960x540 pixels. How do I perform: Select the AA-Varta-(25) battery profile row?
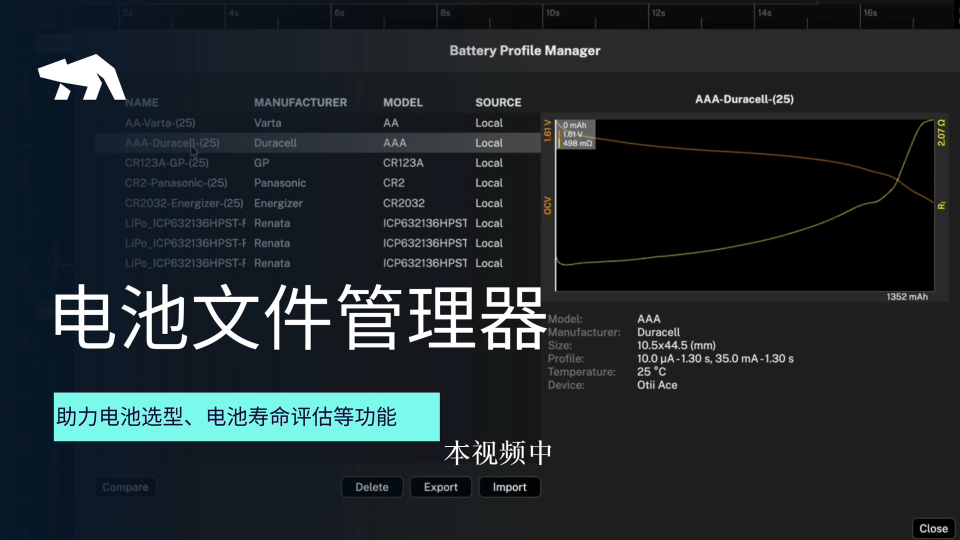(318, 123)
